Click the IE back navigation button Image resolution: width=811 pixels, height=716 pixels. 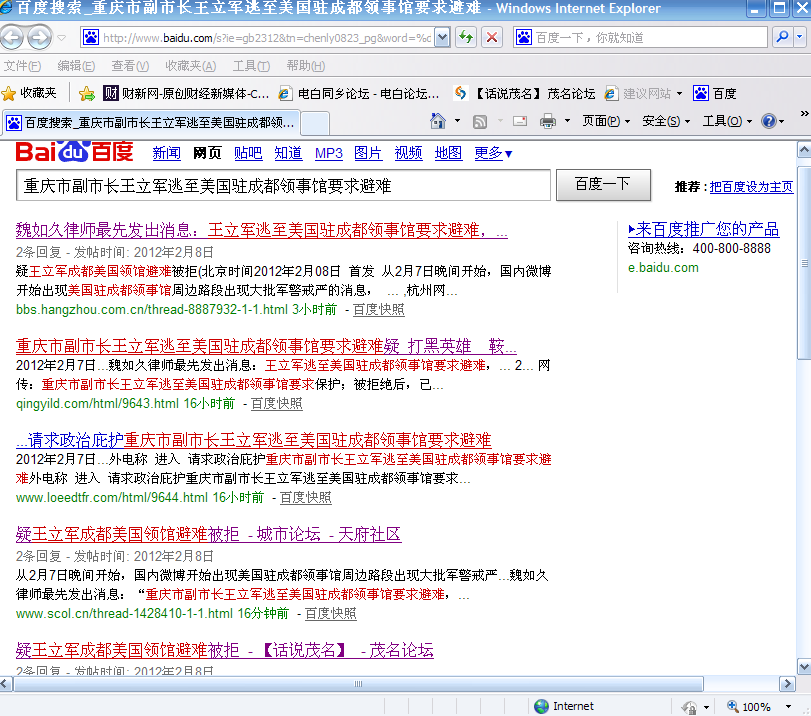[13, 38]
